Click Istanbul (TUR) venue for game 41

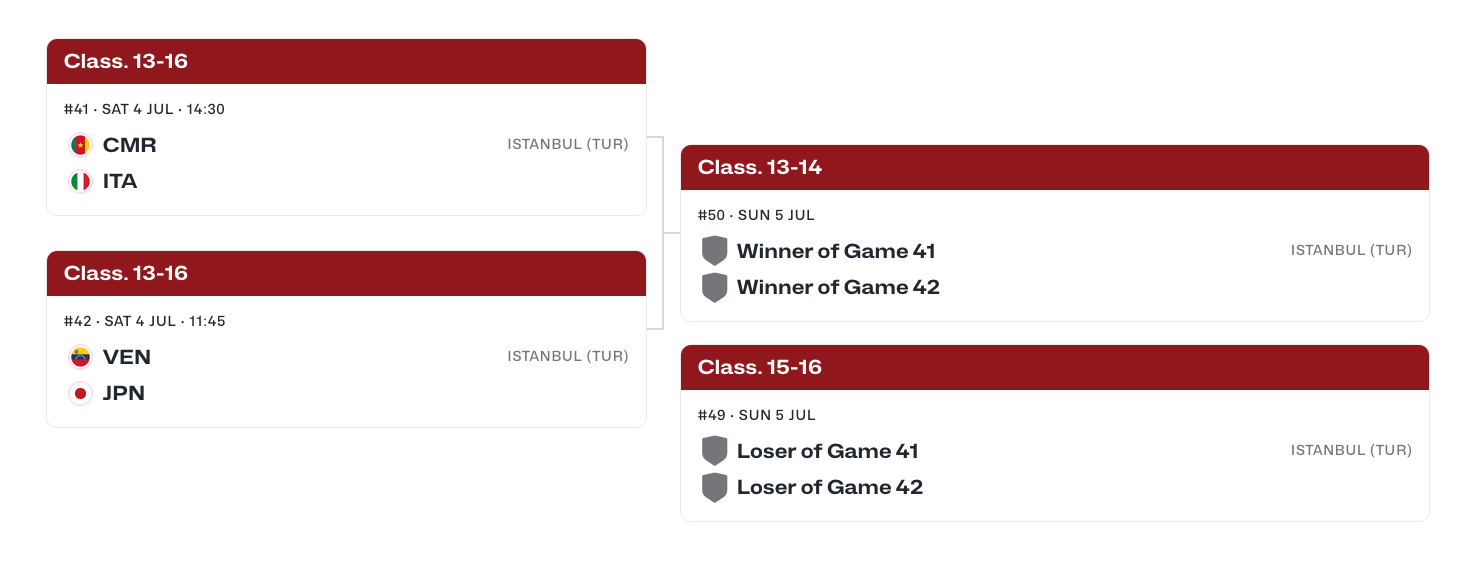568,144
